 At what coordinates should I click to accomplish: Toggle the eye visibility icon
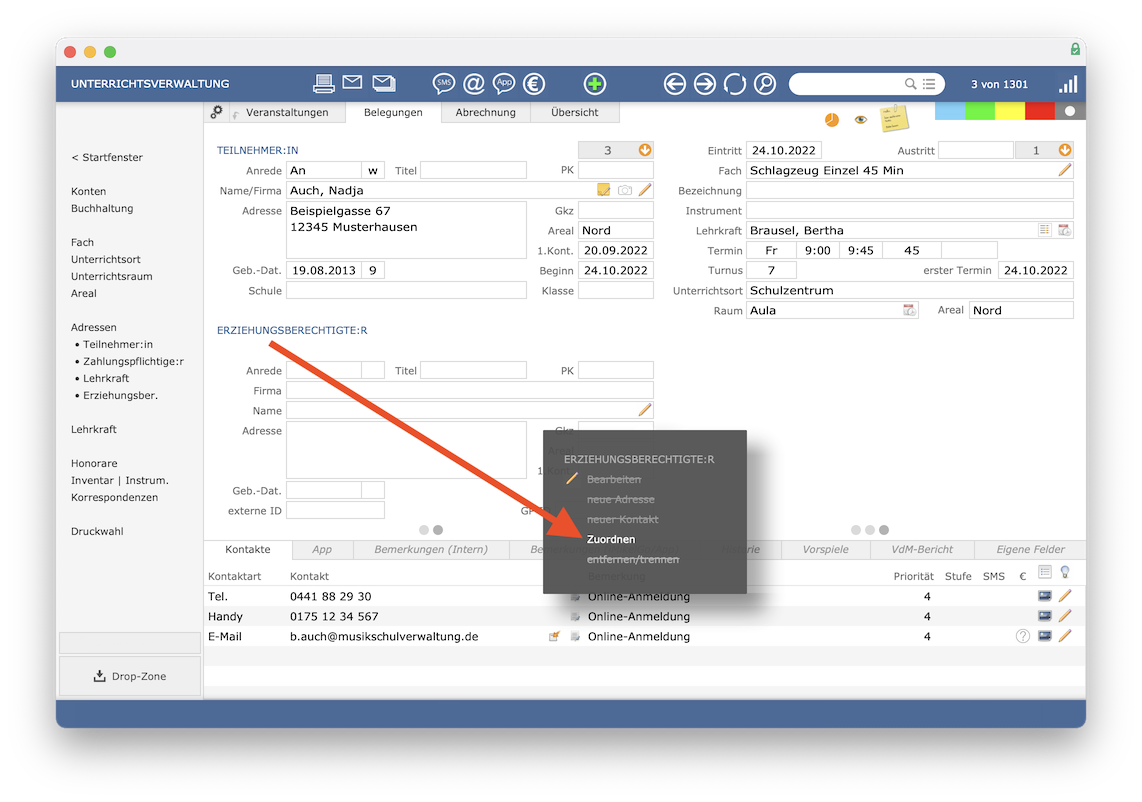pos(861,119)
